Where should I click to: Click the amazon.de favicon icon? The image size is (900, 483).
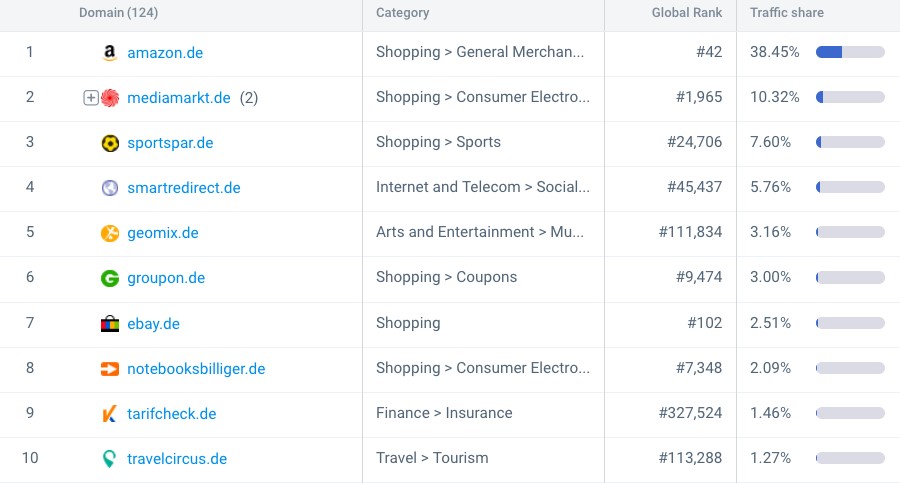pos(110,53)
